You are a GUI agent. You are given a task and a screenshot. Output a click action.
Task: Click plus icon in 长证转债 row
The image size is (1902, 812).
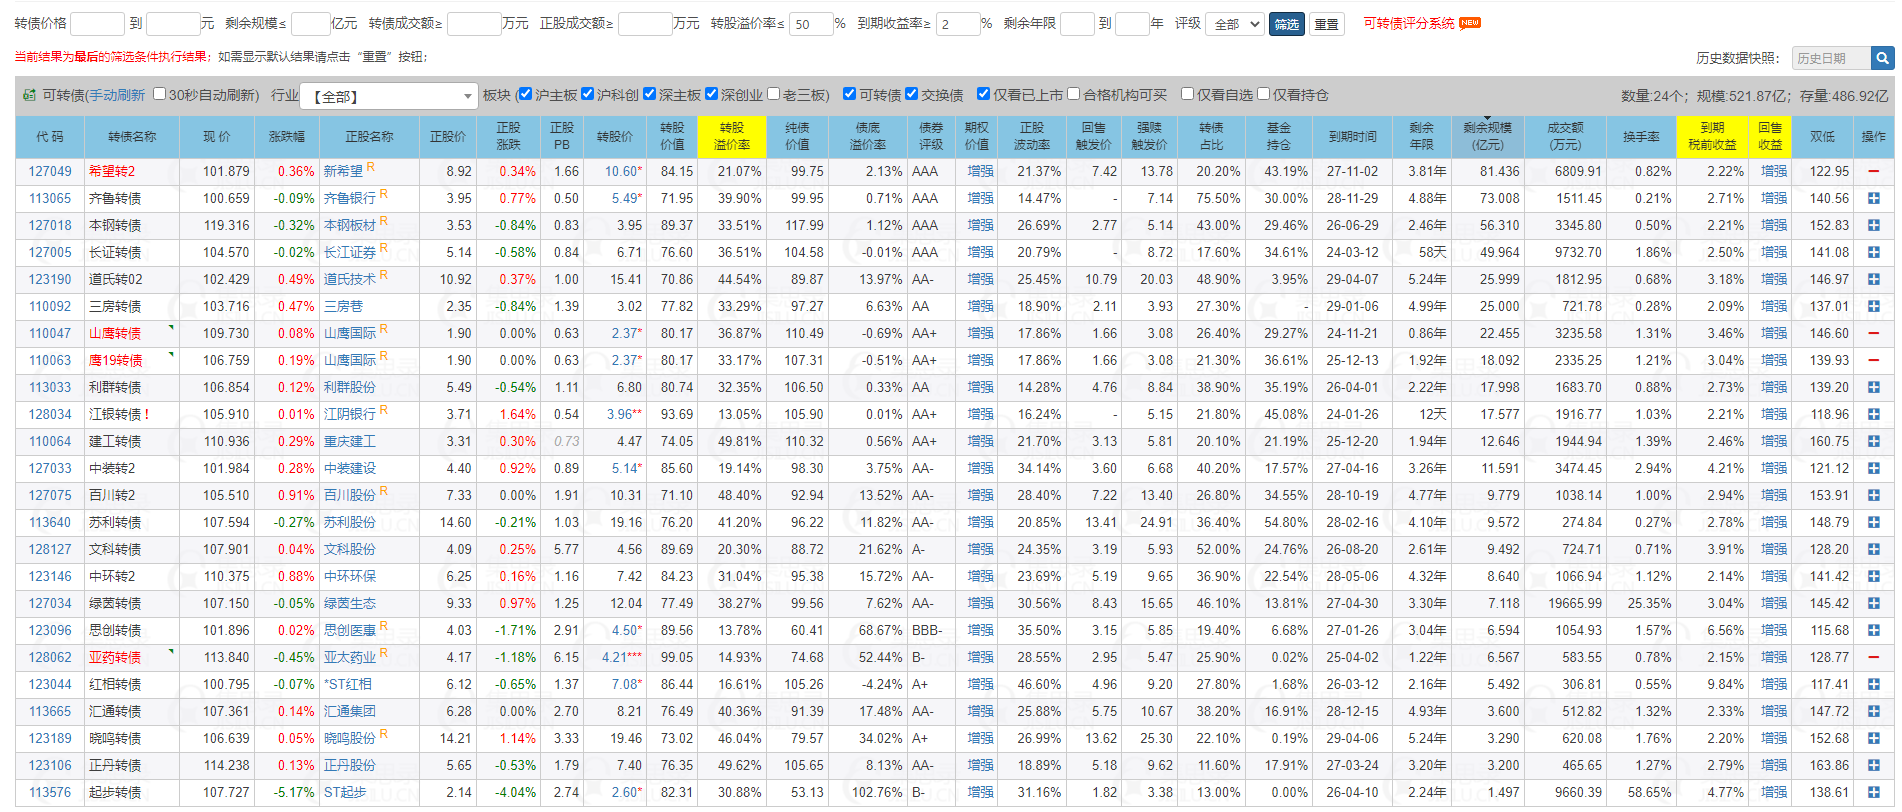pos(1873,253)
